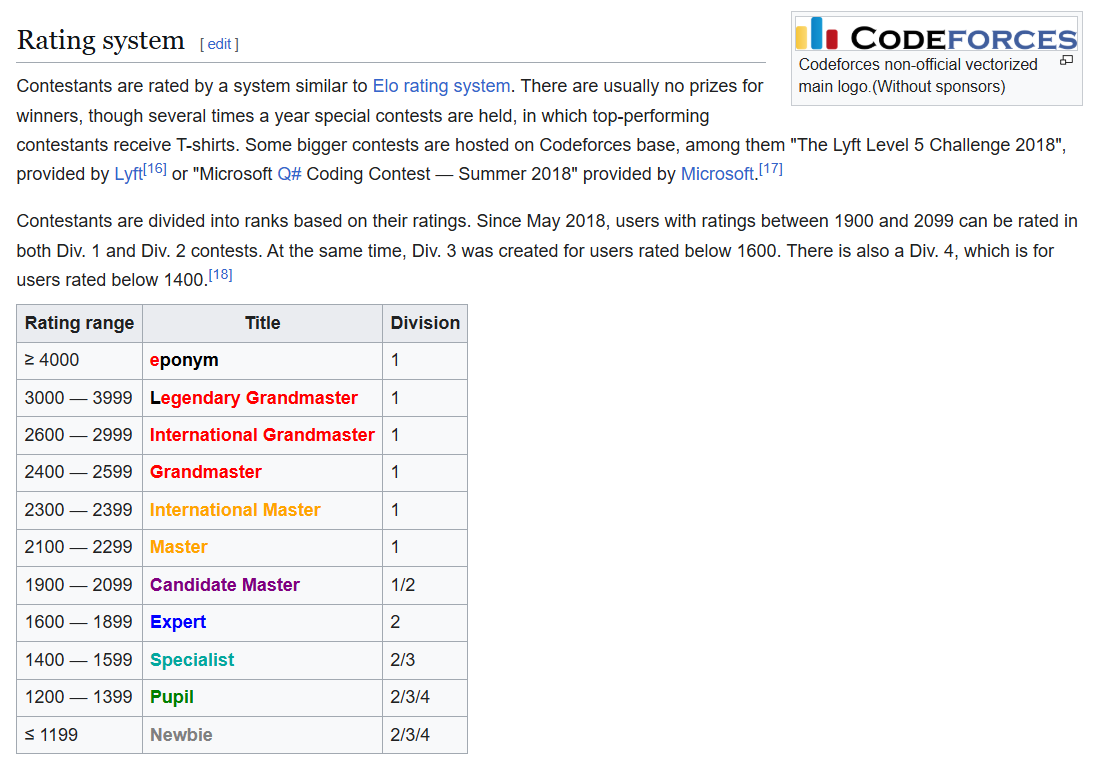Viewport: 1102px width, 775px height.
Task: Click the orange International Master title
Action: (235, 510)
